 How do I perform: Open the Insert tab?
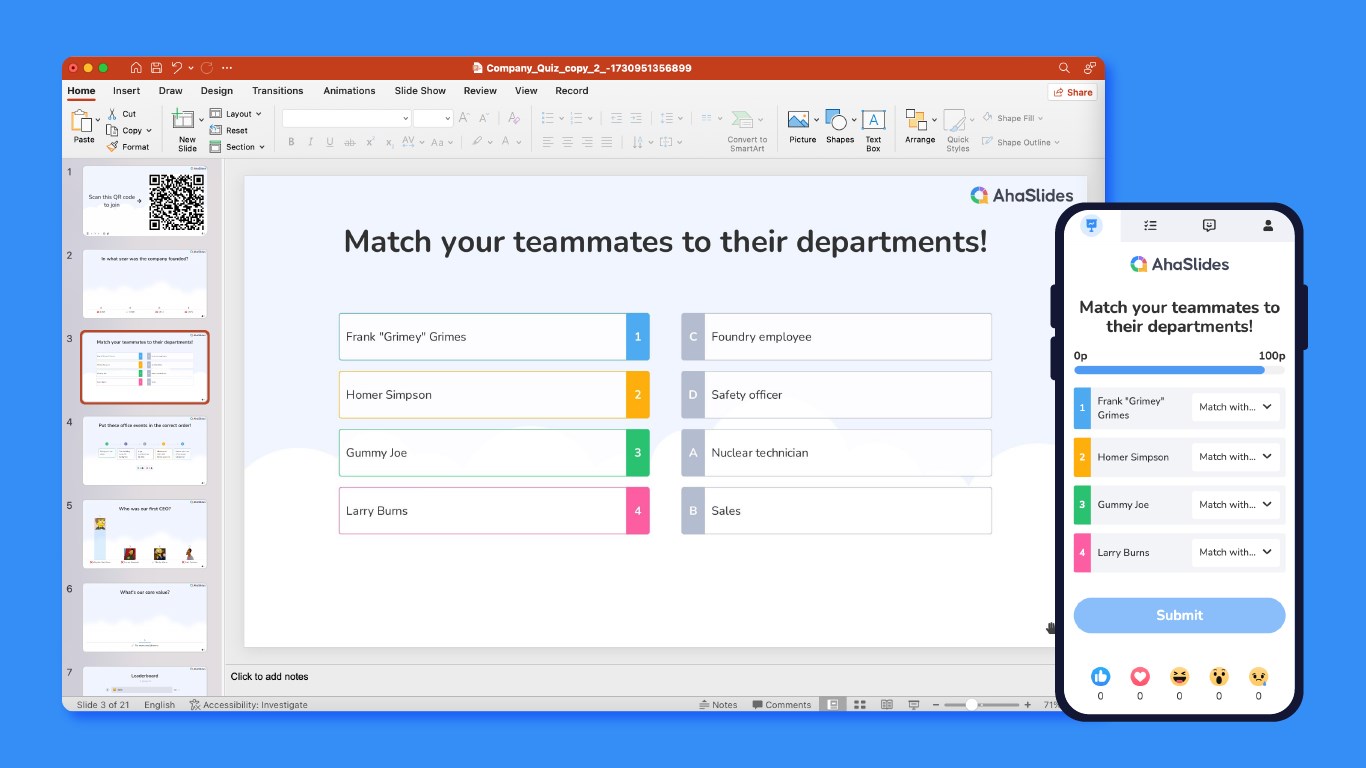pos(126,91)
